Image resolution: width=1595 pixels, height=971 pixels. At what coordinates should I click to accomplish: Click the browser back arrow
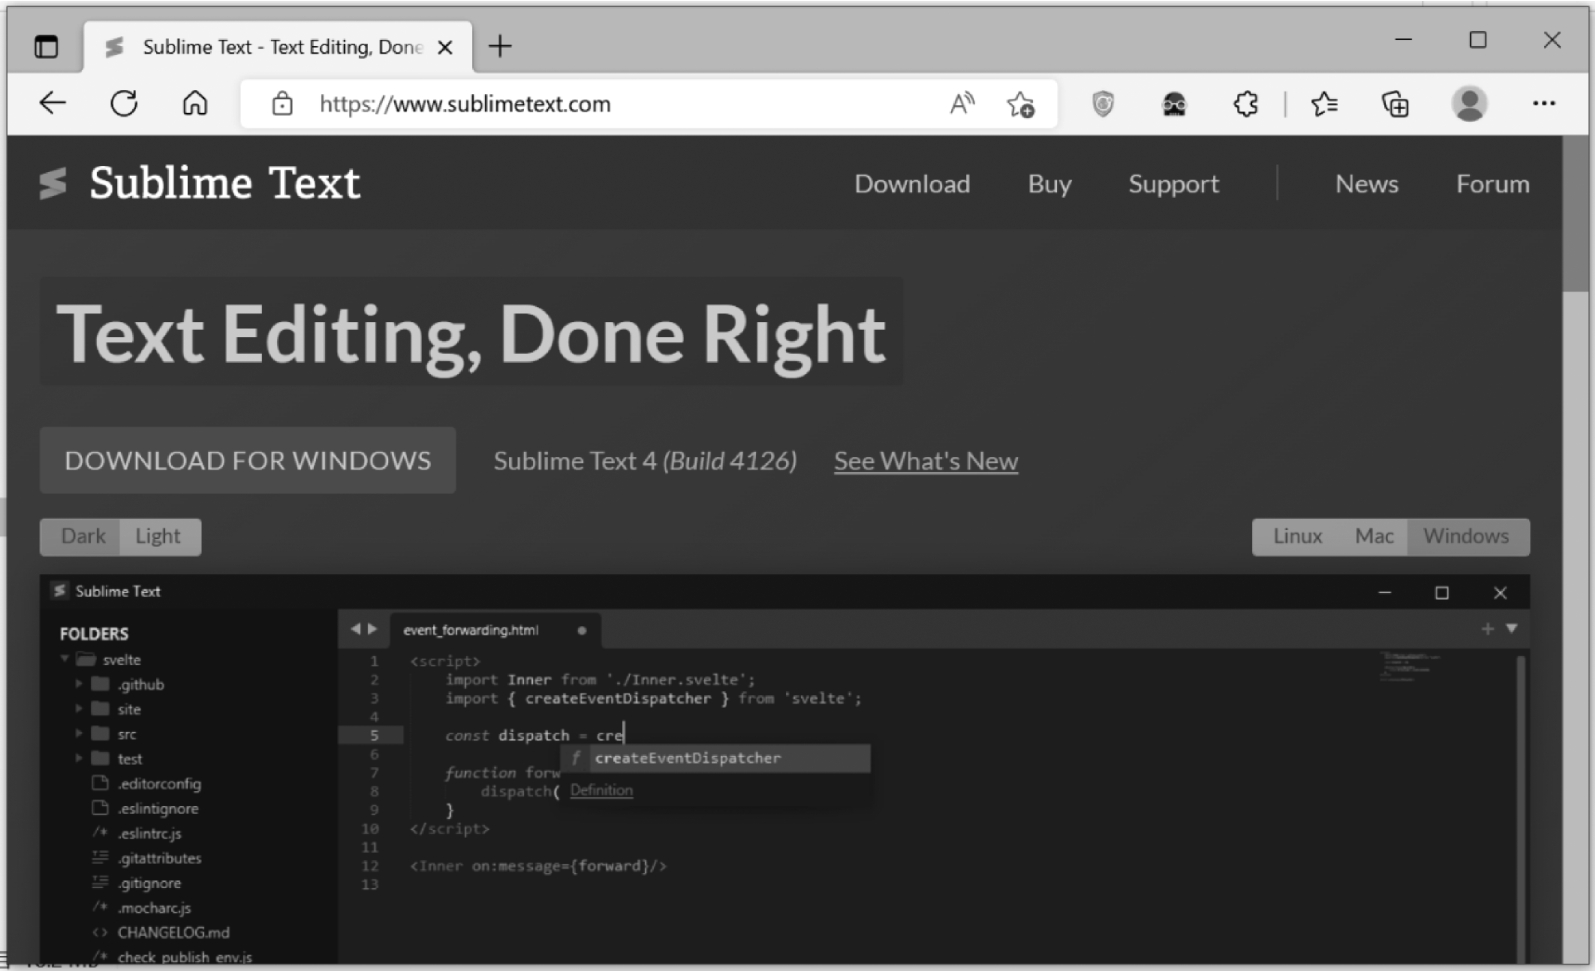point(52,103)
